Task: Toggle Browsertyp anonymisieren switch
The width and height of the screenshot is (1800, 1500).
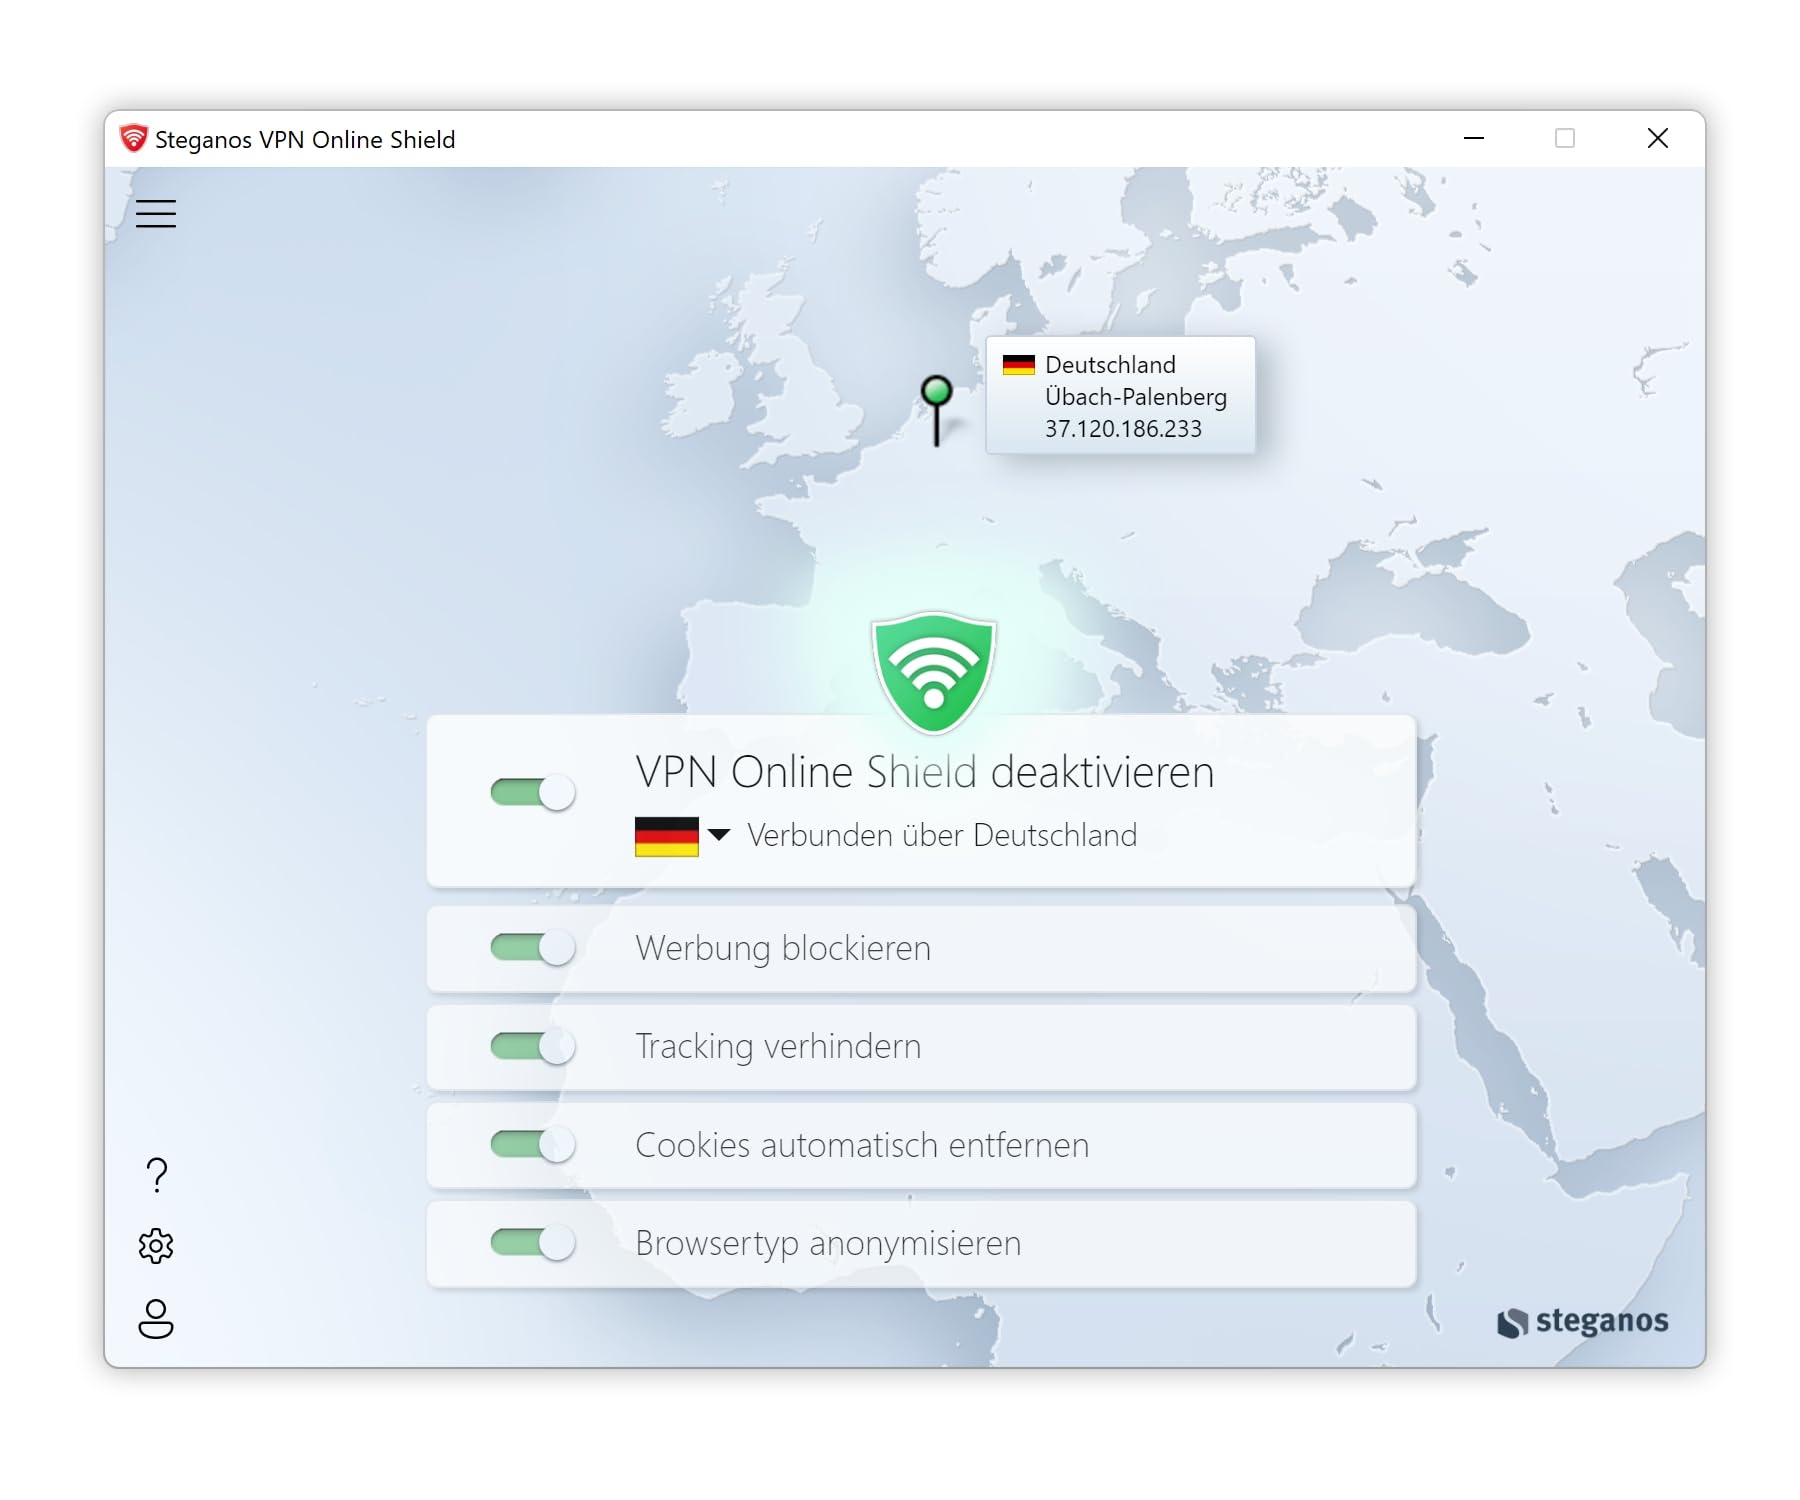Action: (x=533, y=1243)
